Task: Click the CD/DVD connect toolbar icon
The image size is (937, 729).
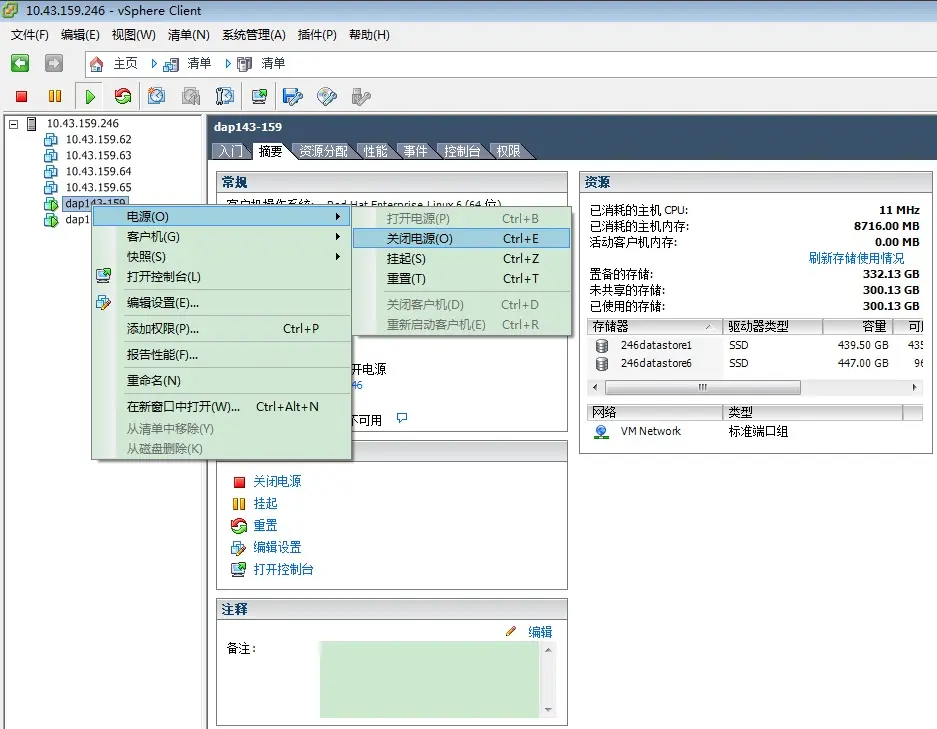Action: point(327,96)
